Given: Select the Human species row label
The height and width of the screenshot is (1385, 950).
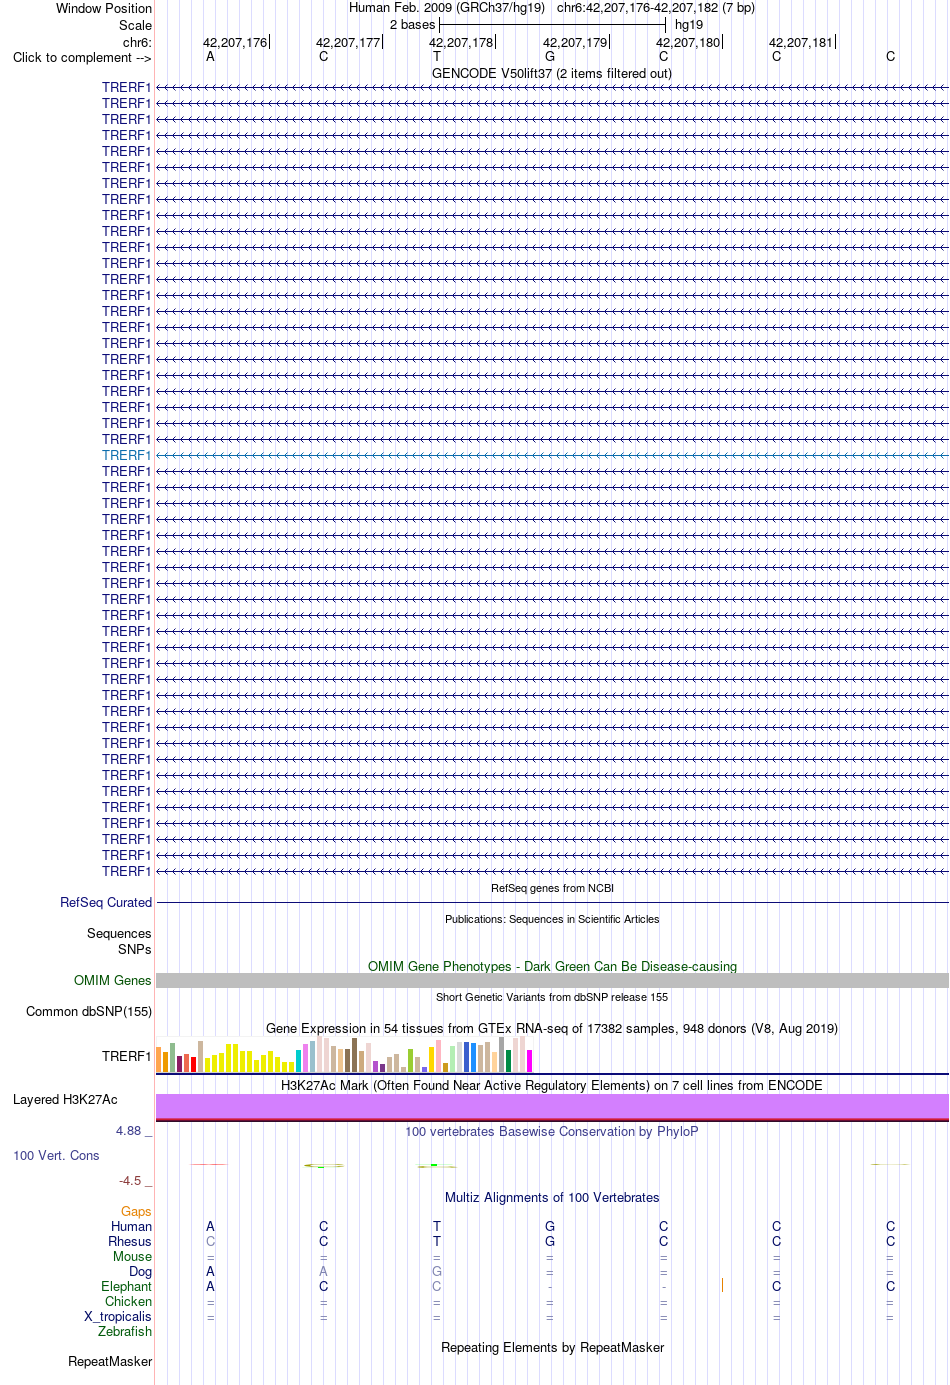Looking at the screenshot, I should click(131, 1226).
